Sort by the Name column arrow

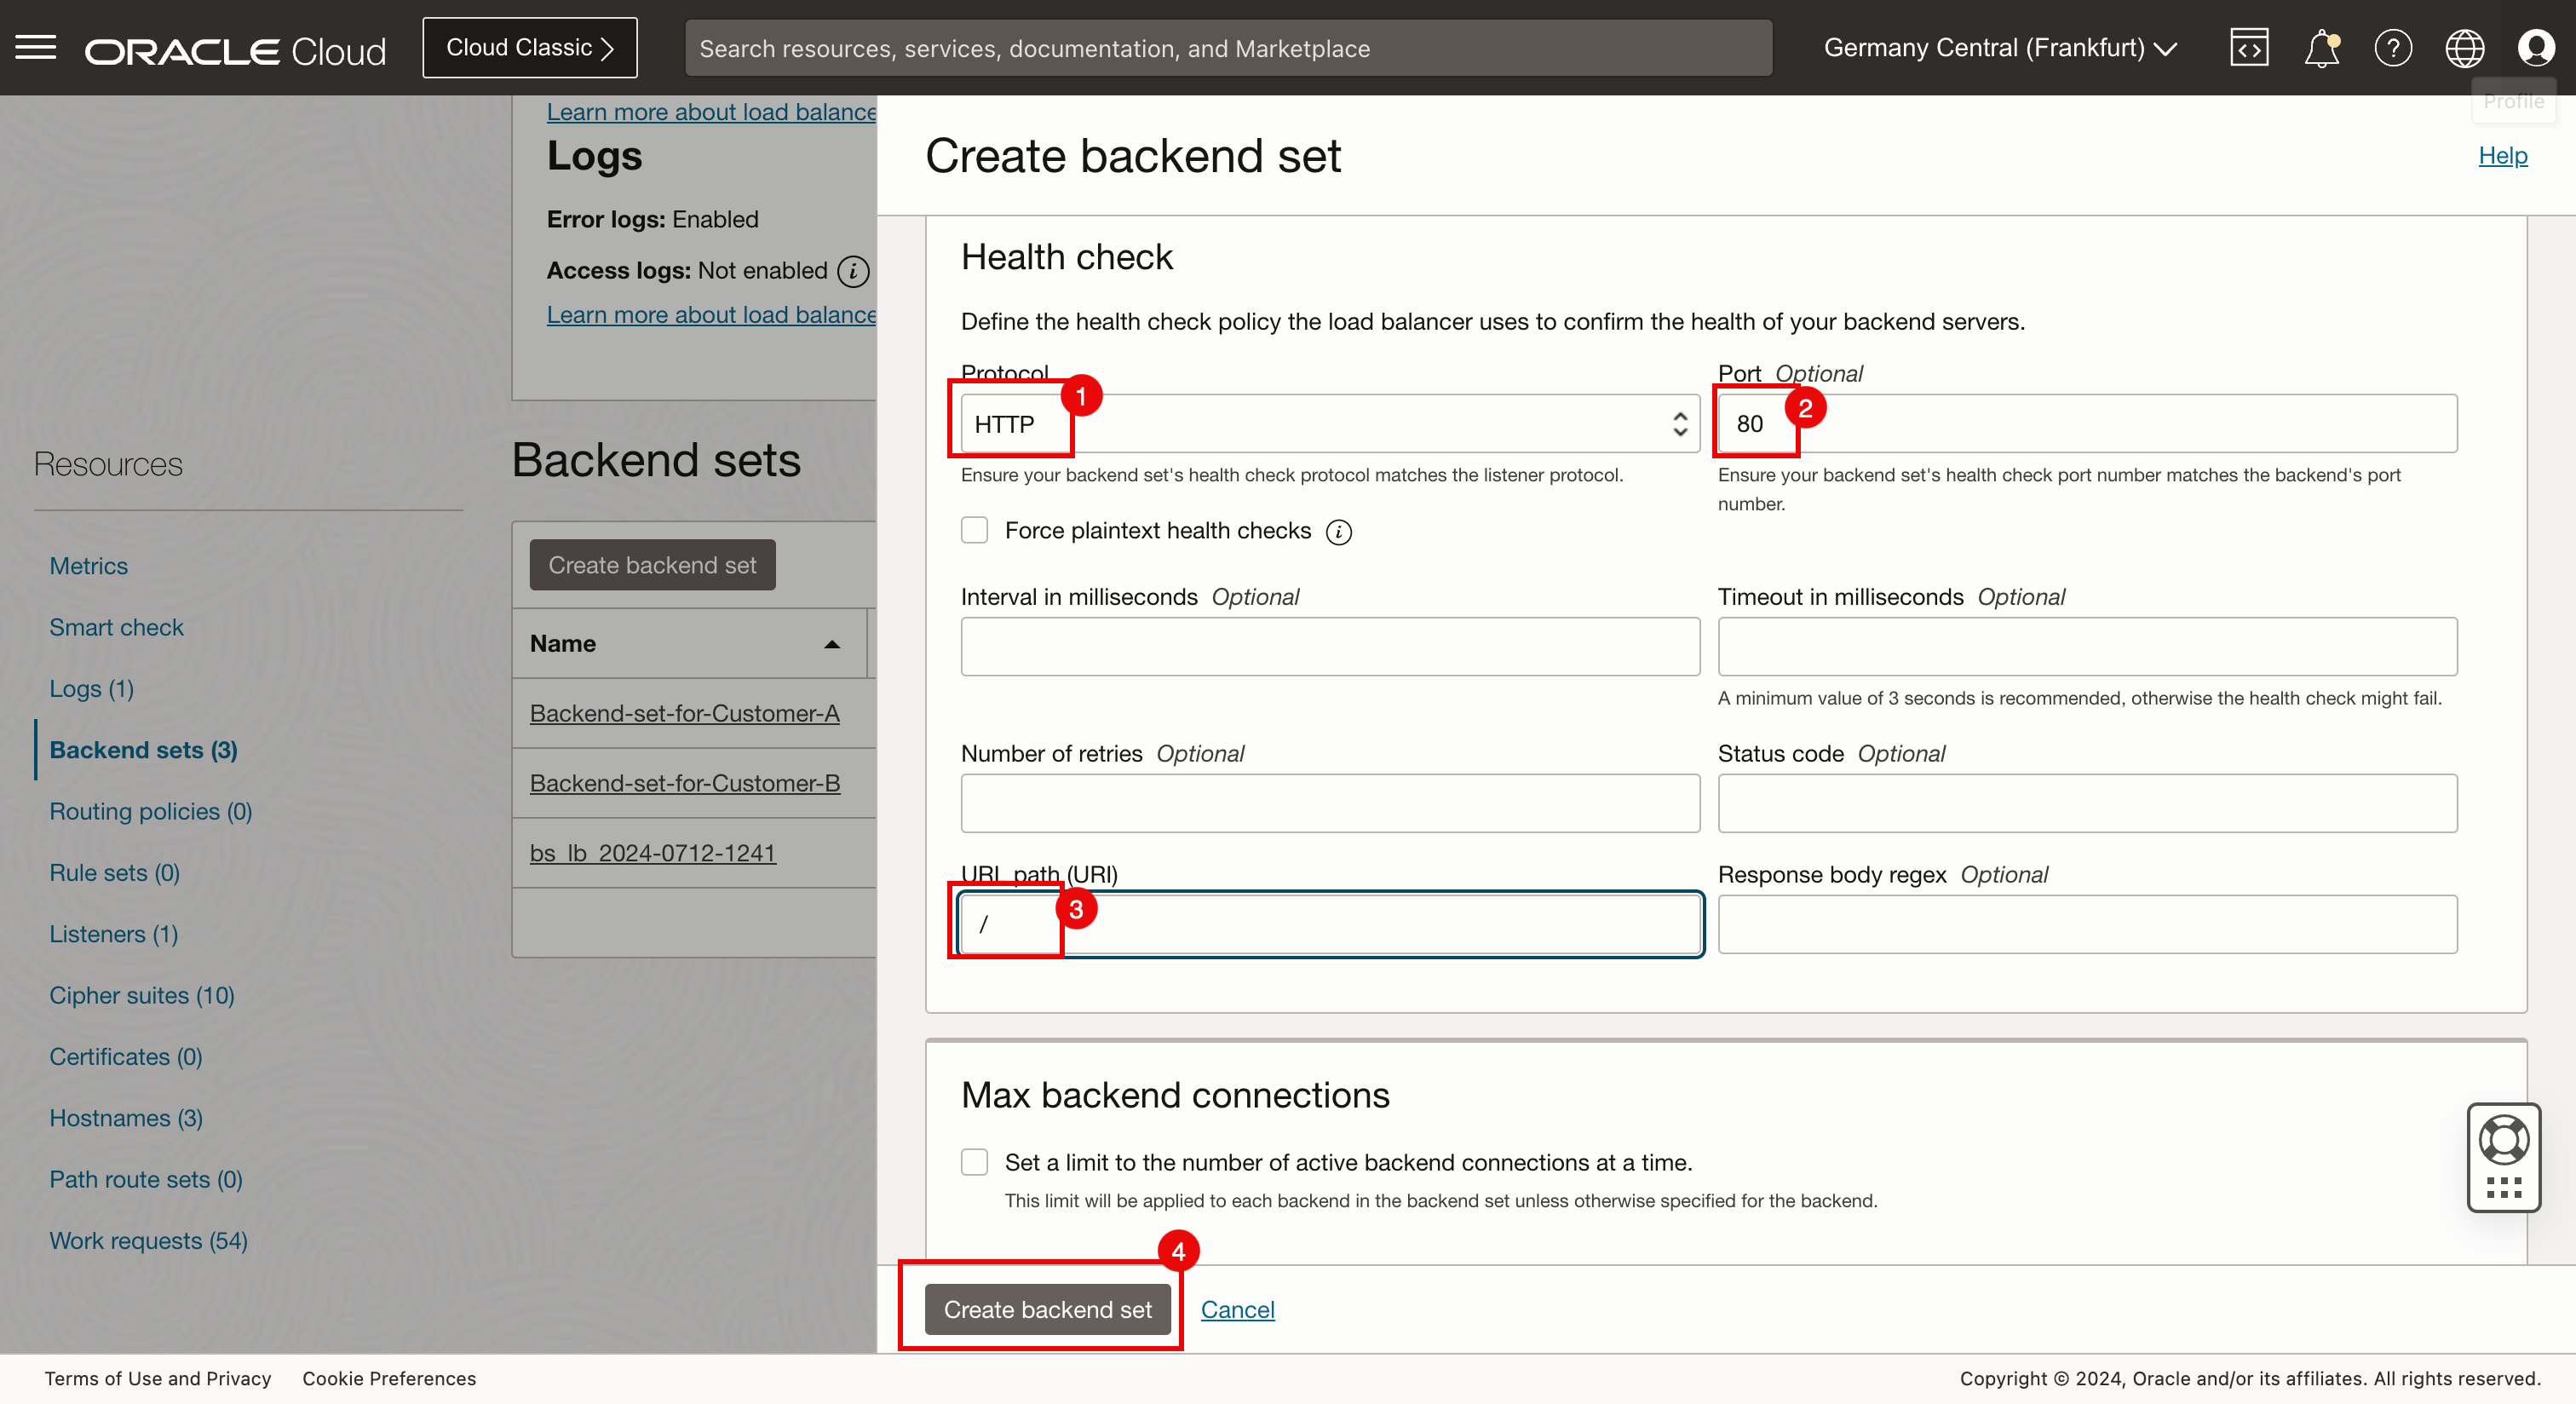[831, 644]
